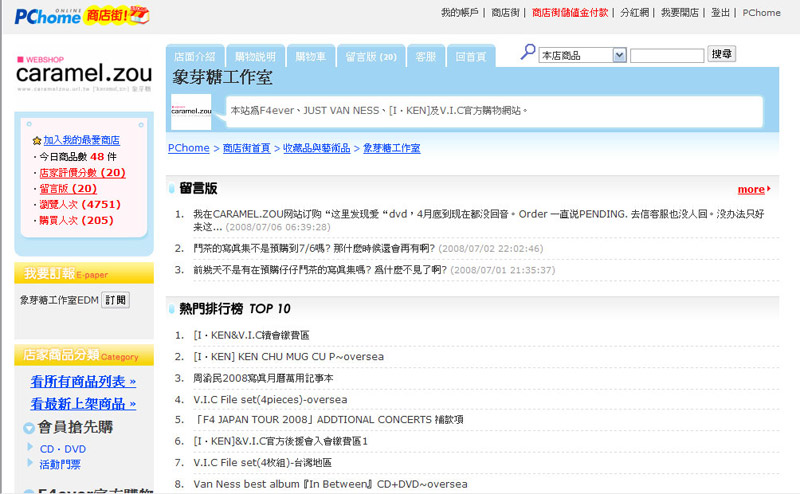Click 登出 to log out
Image resolution: width=800 pixels, height=494 pixels.
[720, 13]
